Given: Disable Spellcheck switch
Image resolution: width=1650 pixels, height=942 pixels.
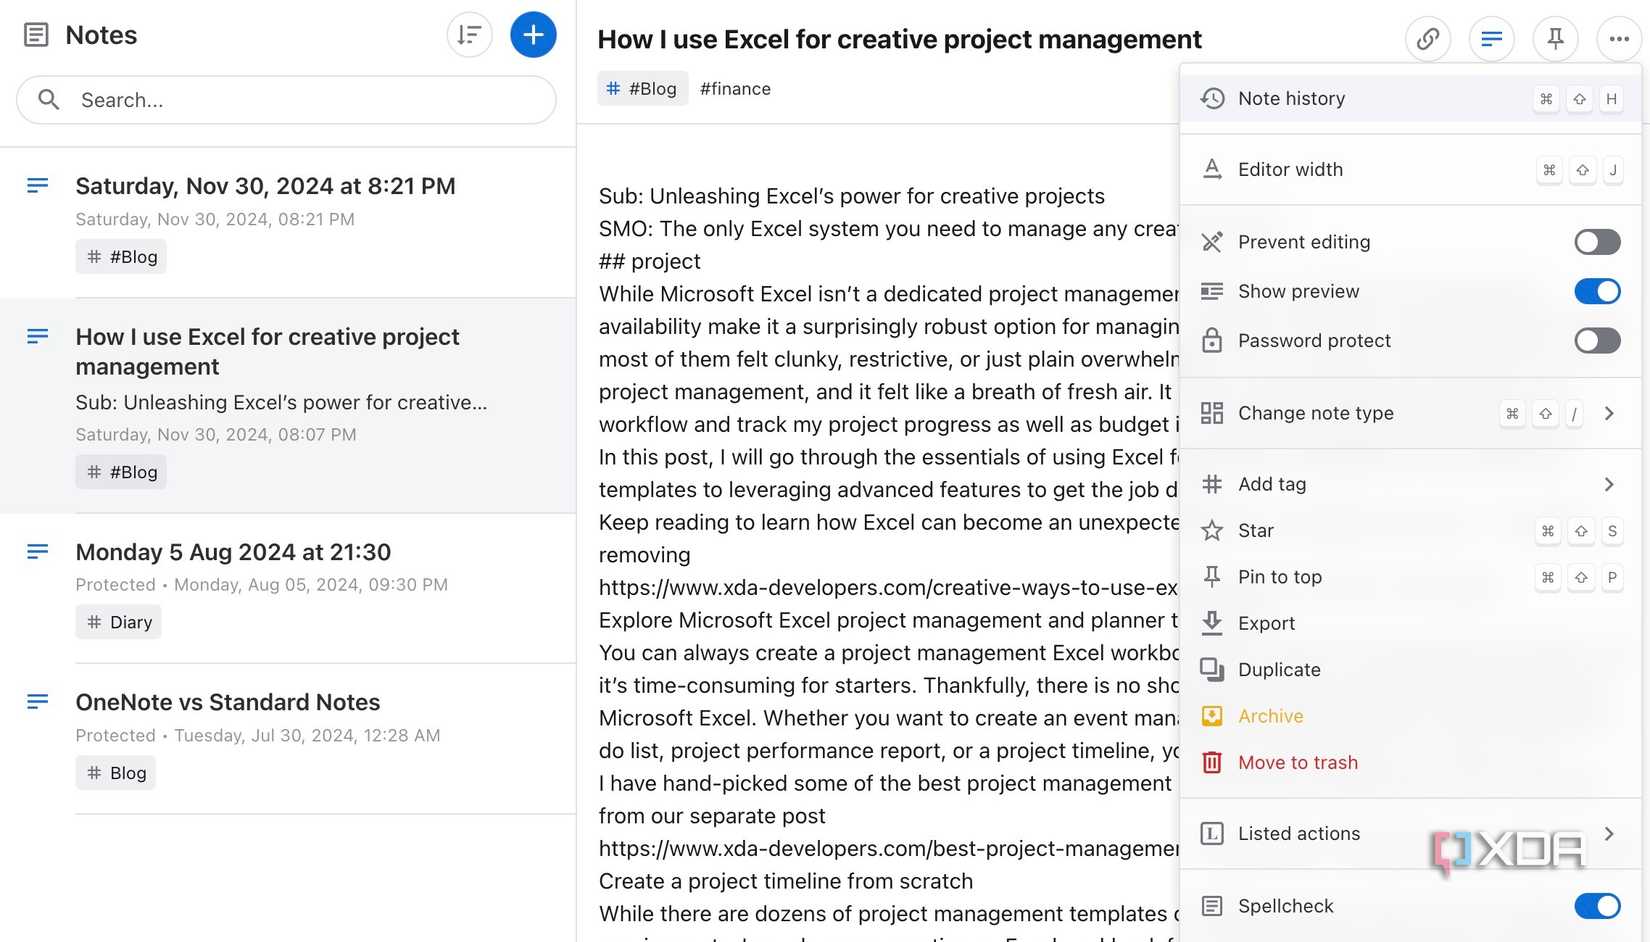Looking at the screenshot, I should [1597, 906].
